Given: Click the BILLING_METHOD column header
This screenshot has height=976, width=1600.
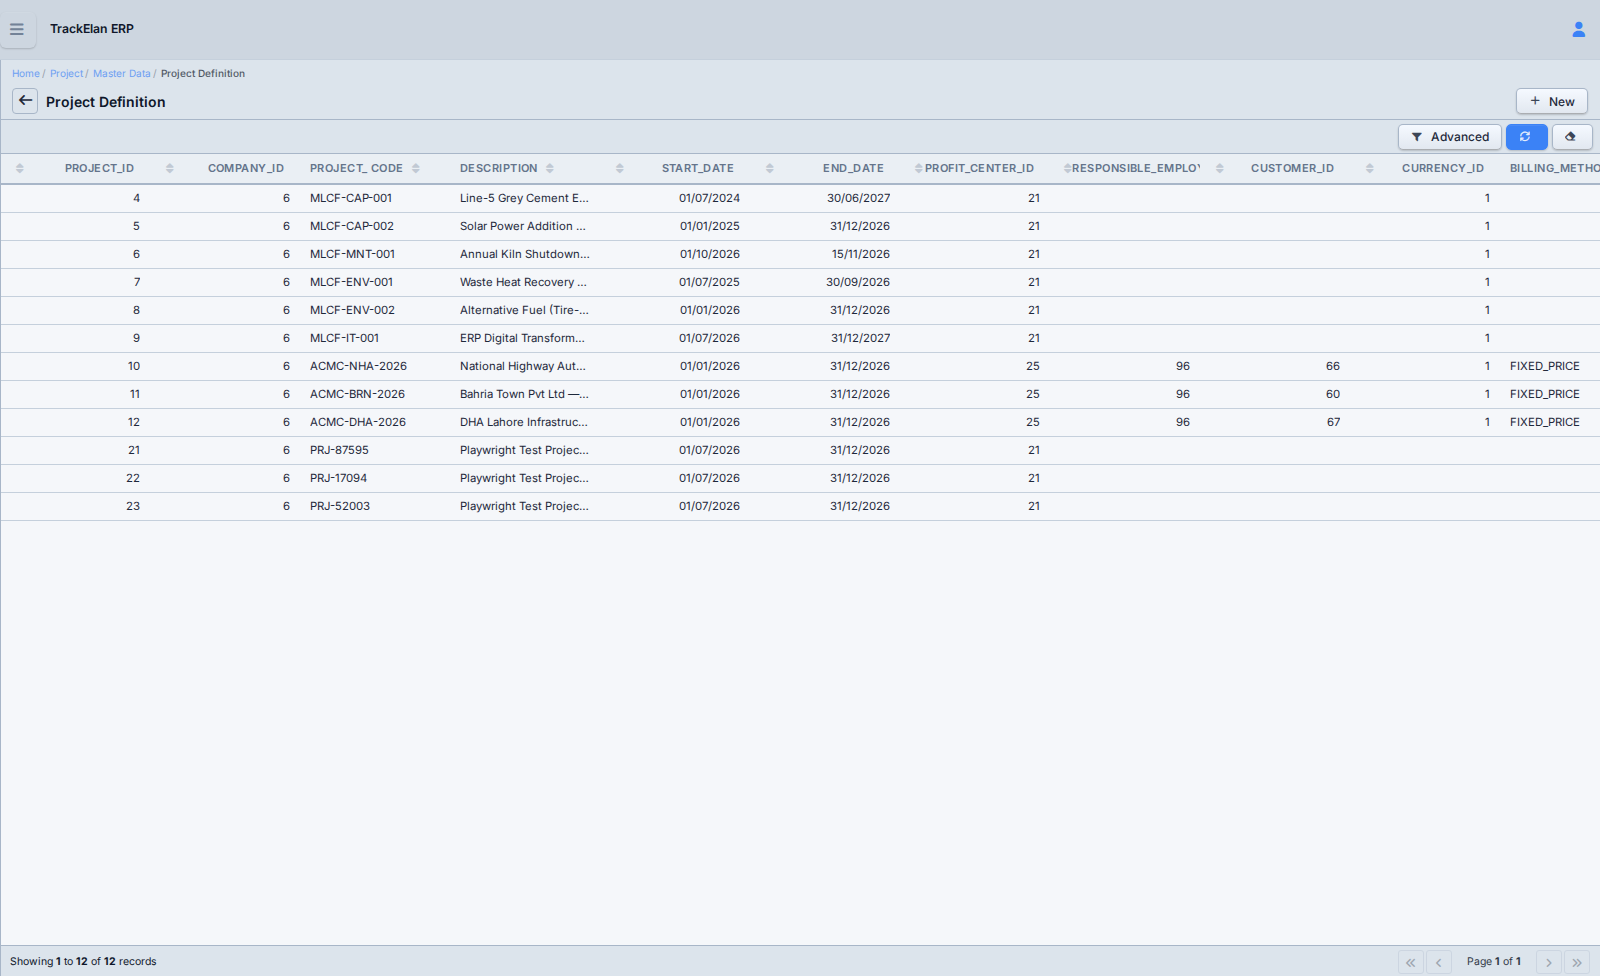Looking at the screenshot, I should (1555, 168).
